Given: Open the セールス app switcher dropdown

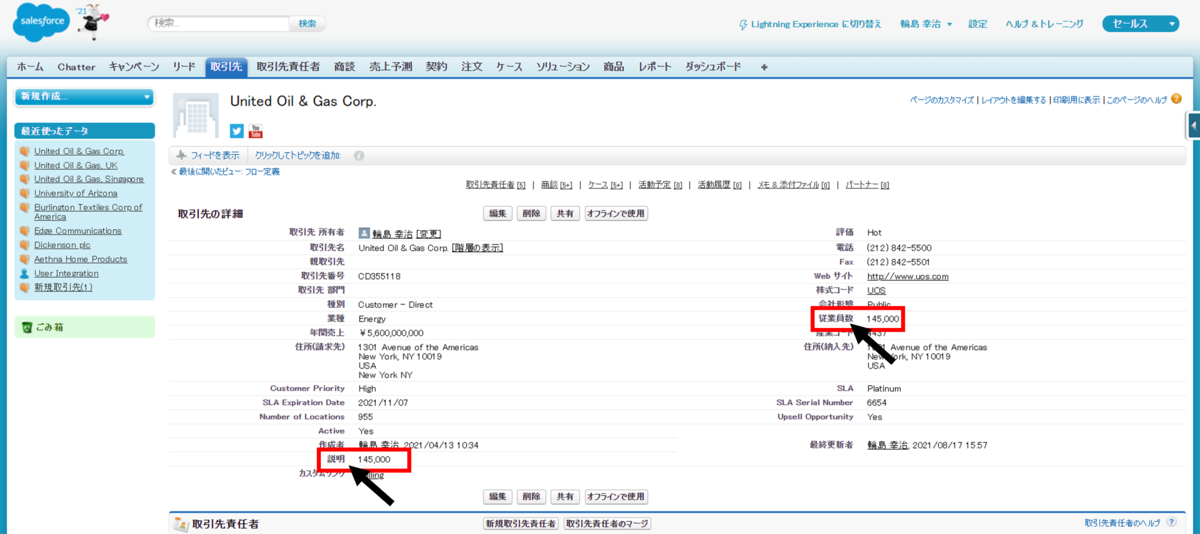Looking at the screenshot, I should pyautogui.click(x=1142, y=24).
